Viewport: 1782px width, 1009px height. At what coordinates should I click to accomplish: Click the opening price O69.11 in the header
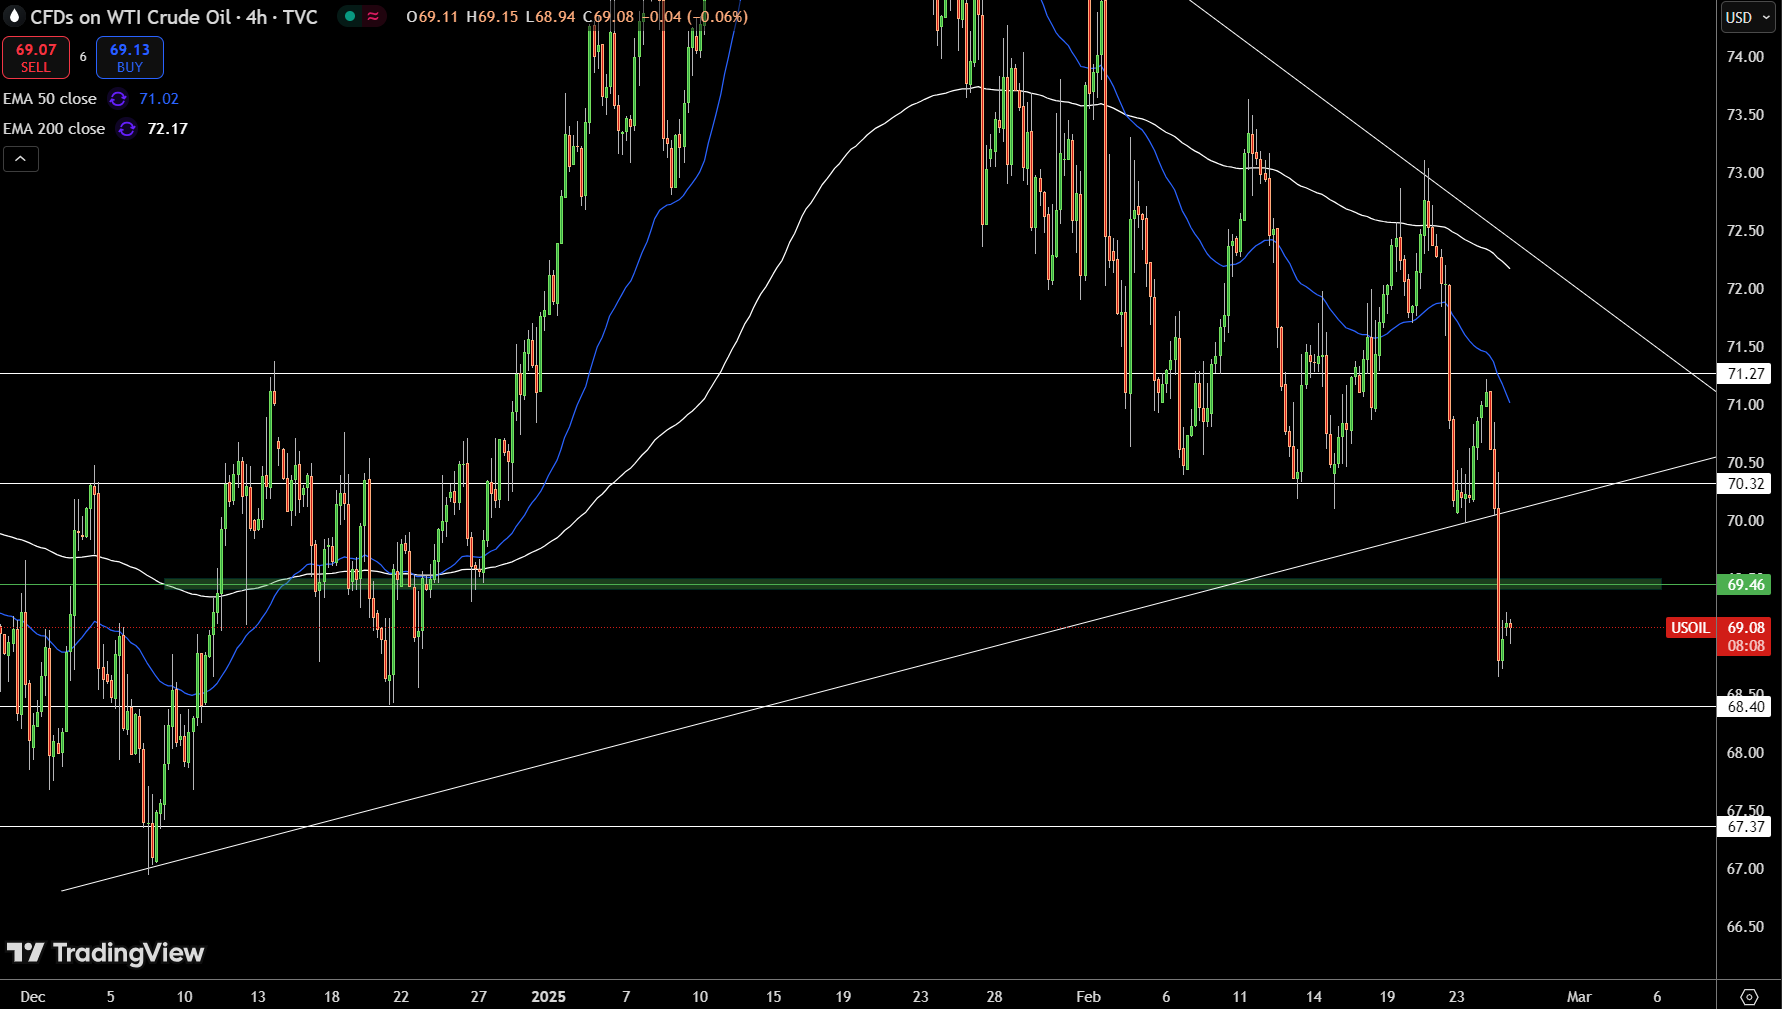[433, 17]
